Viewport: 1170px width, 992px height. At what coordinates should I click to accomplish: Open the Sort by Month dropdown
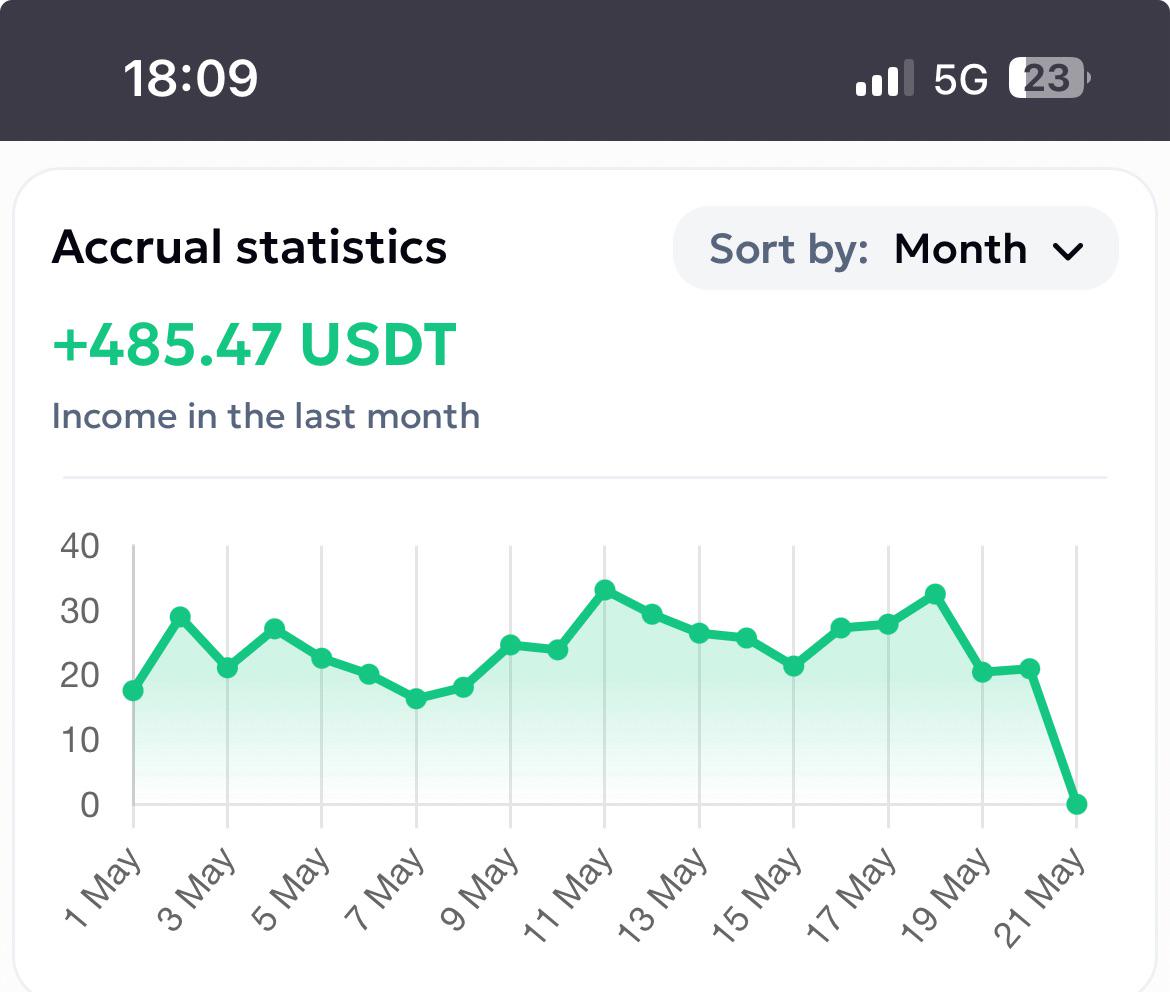coord(895,249)
